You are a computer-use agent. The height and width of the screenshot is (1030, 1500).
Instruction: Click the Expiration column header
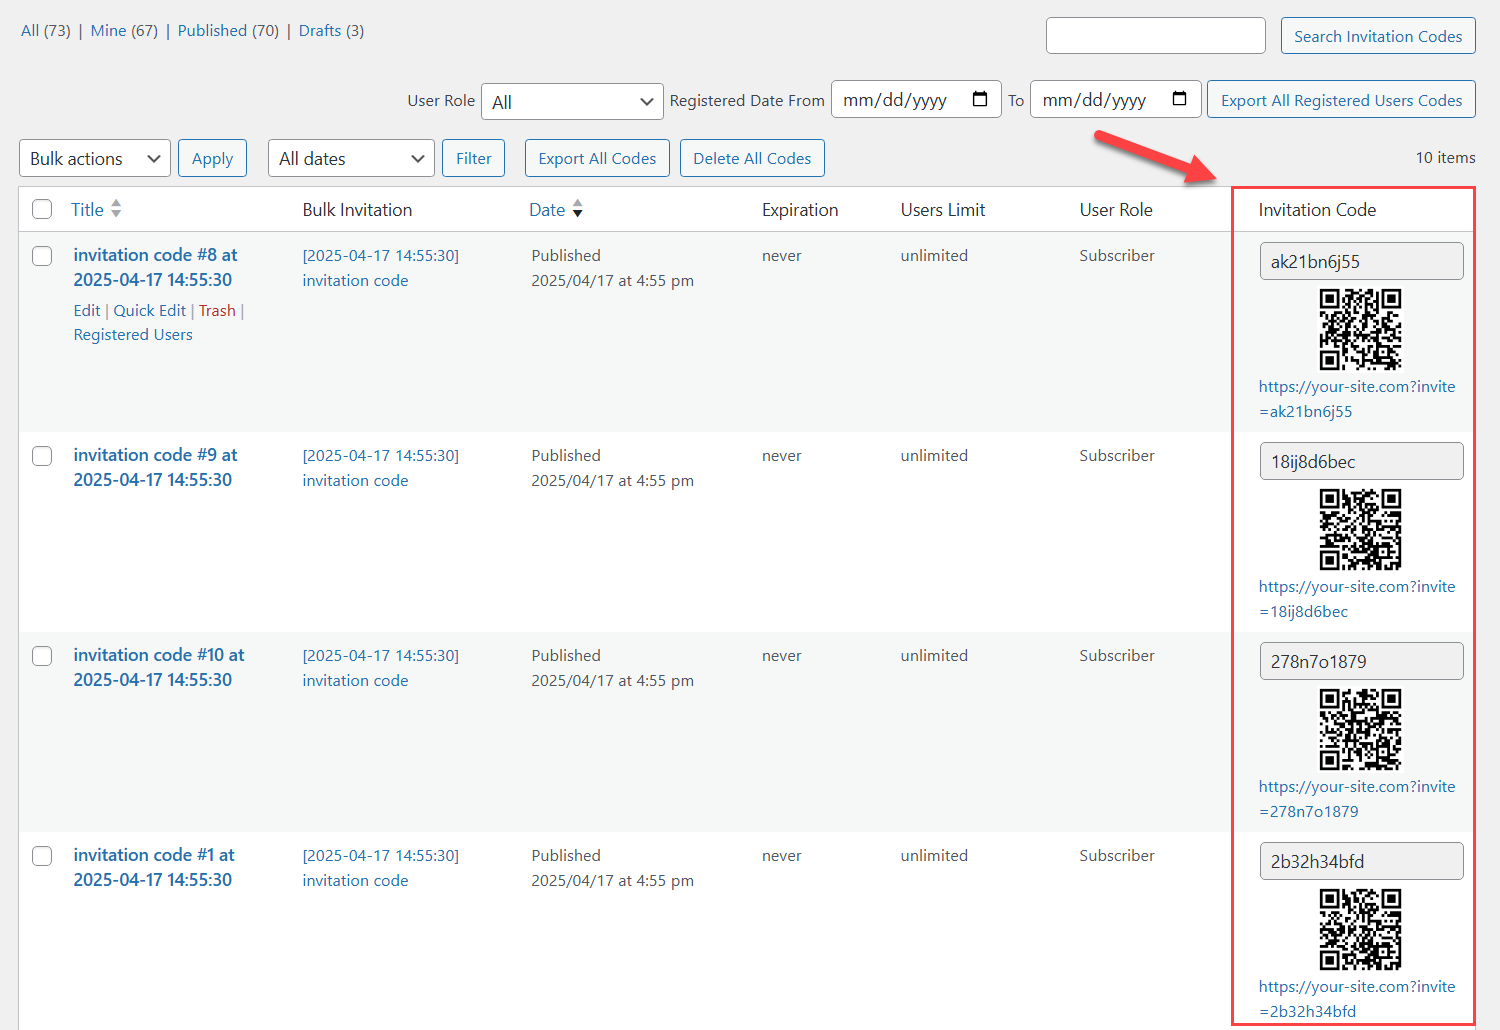(800, 209)
